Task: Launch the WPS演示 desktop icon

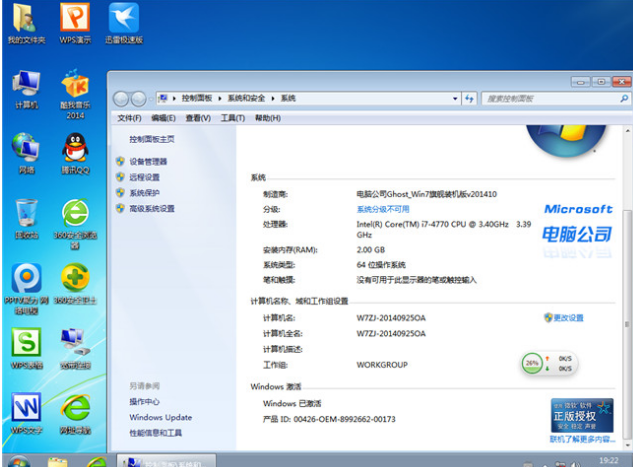Action: click(x=75, y=23)
